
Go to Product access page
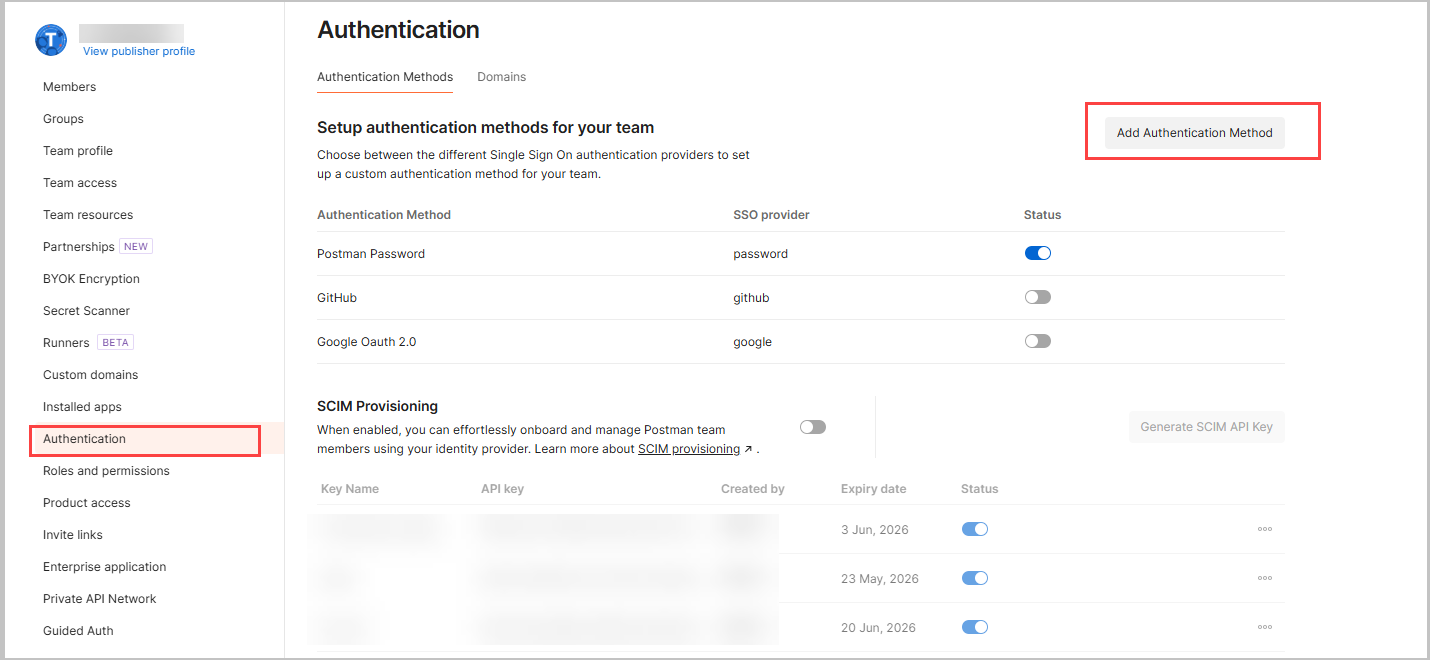pyautogui.click(x=87, y=503)
